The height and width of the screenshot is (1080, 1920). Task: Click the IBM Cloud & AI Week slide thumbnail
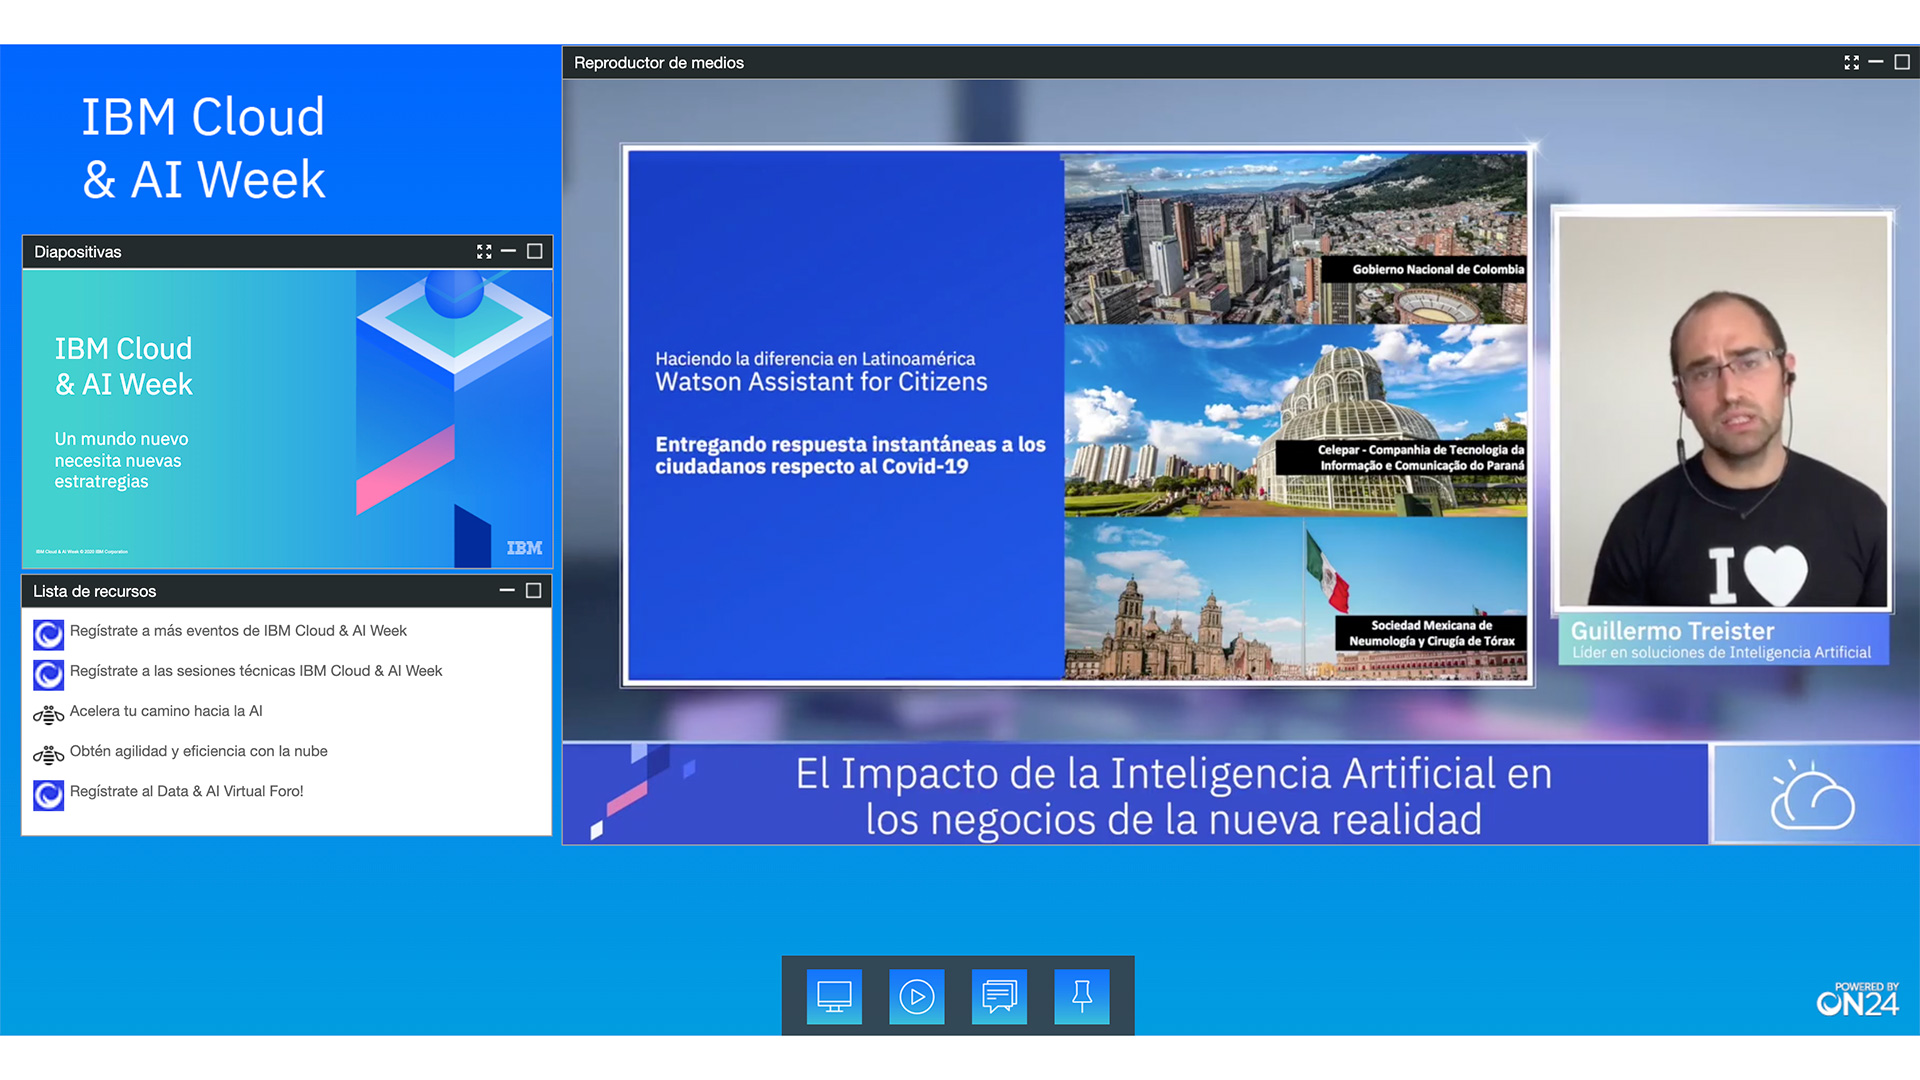point(287,419)
